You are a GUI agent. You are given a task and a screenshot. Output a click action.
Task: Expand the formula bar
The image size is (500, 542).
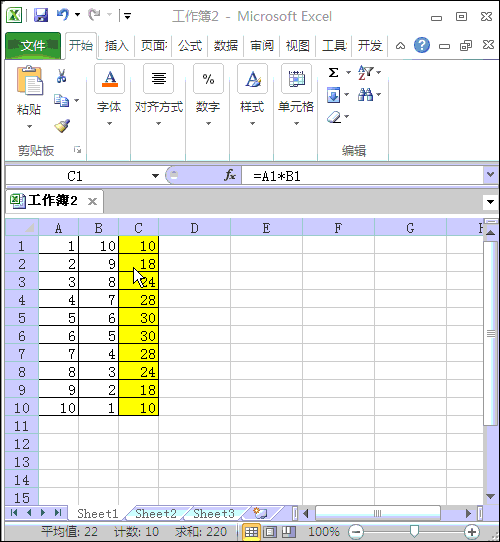pos(490,175)
